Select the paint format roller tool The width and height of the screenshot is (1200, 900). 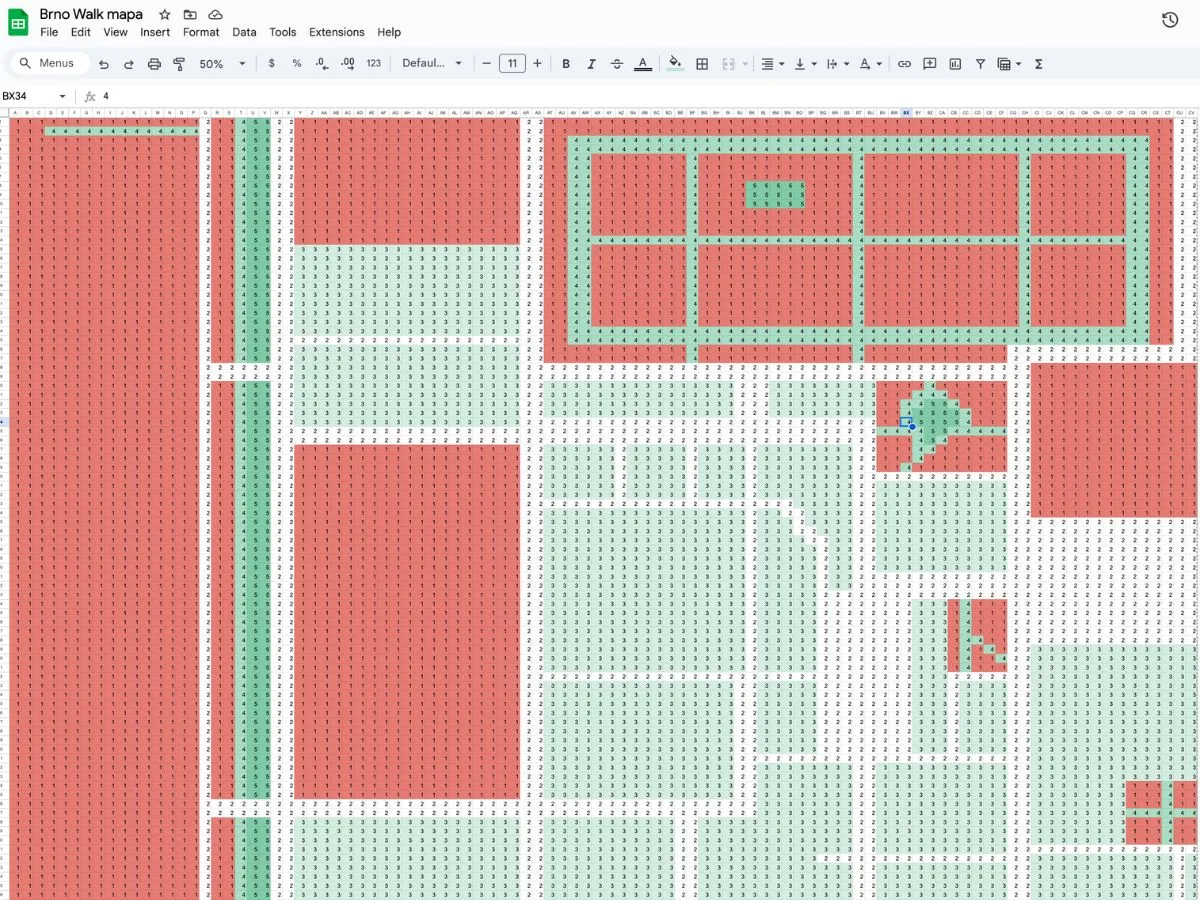pyautogui.click(x=179, y=64)
